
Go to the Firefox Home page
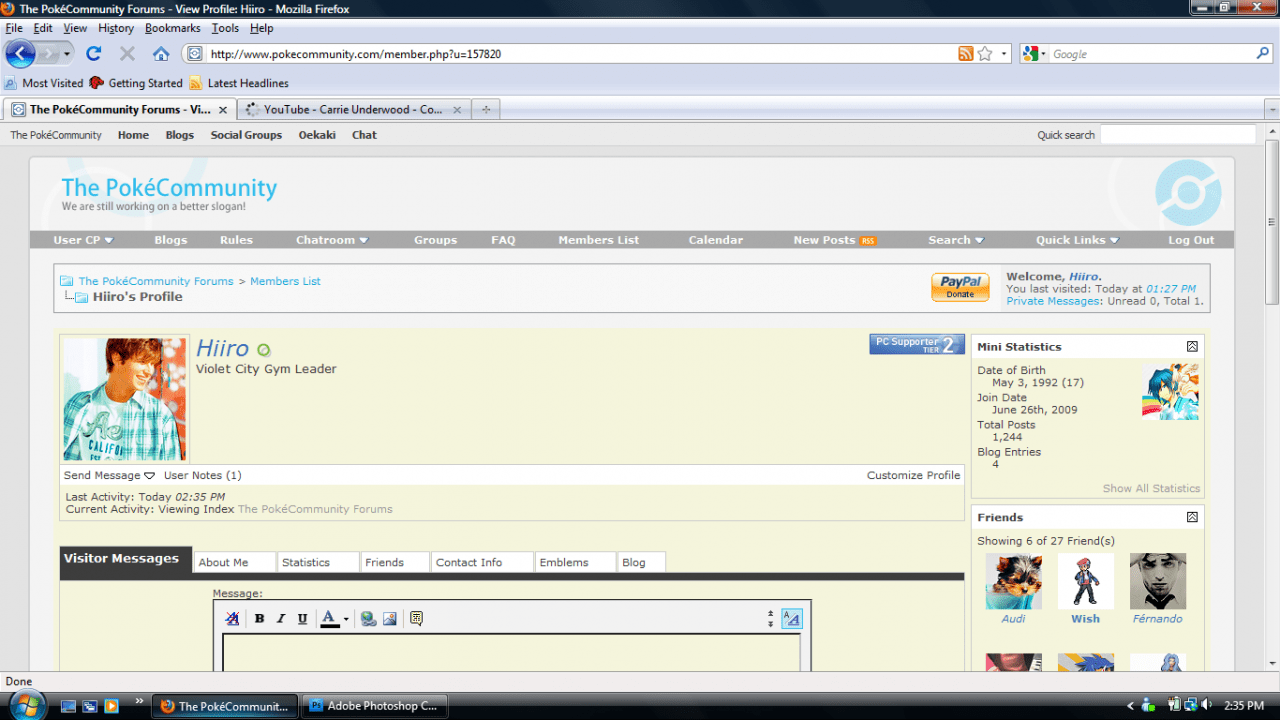(160, 54)
